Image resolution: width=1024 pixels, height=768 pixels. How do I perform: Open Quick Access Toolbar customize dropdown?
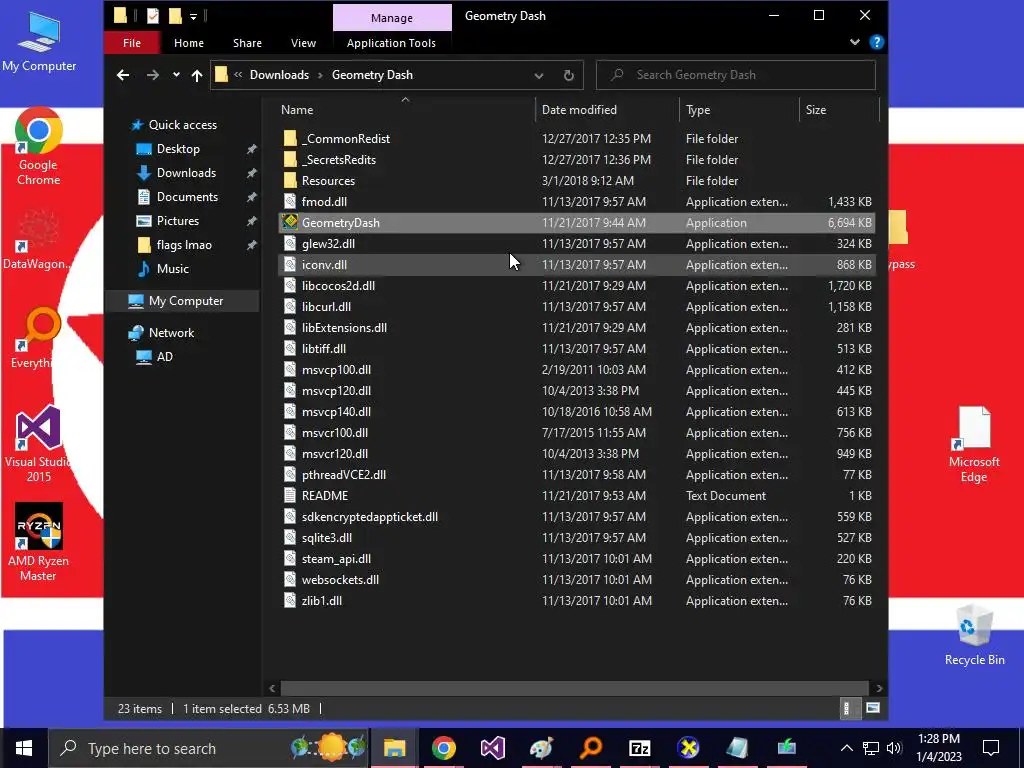pyautogui.click(x=193, y=16)
